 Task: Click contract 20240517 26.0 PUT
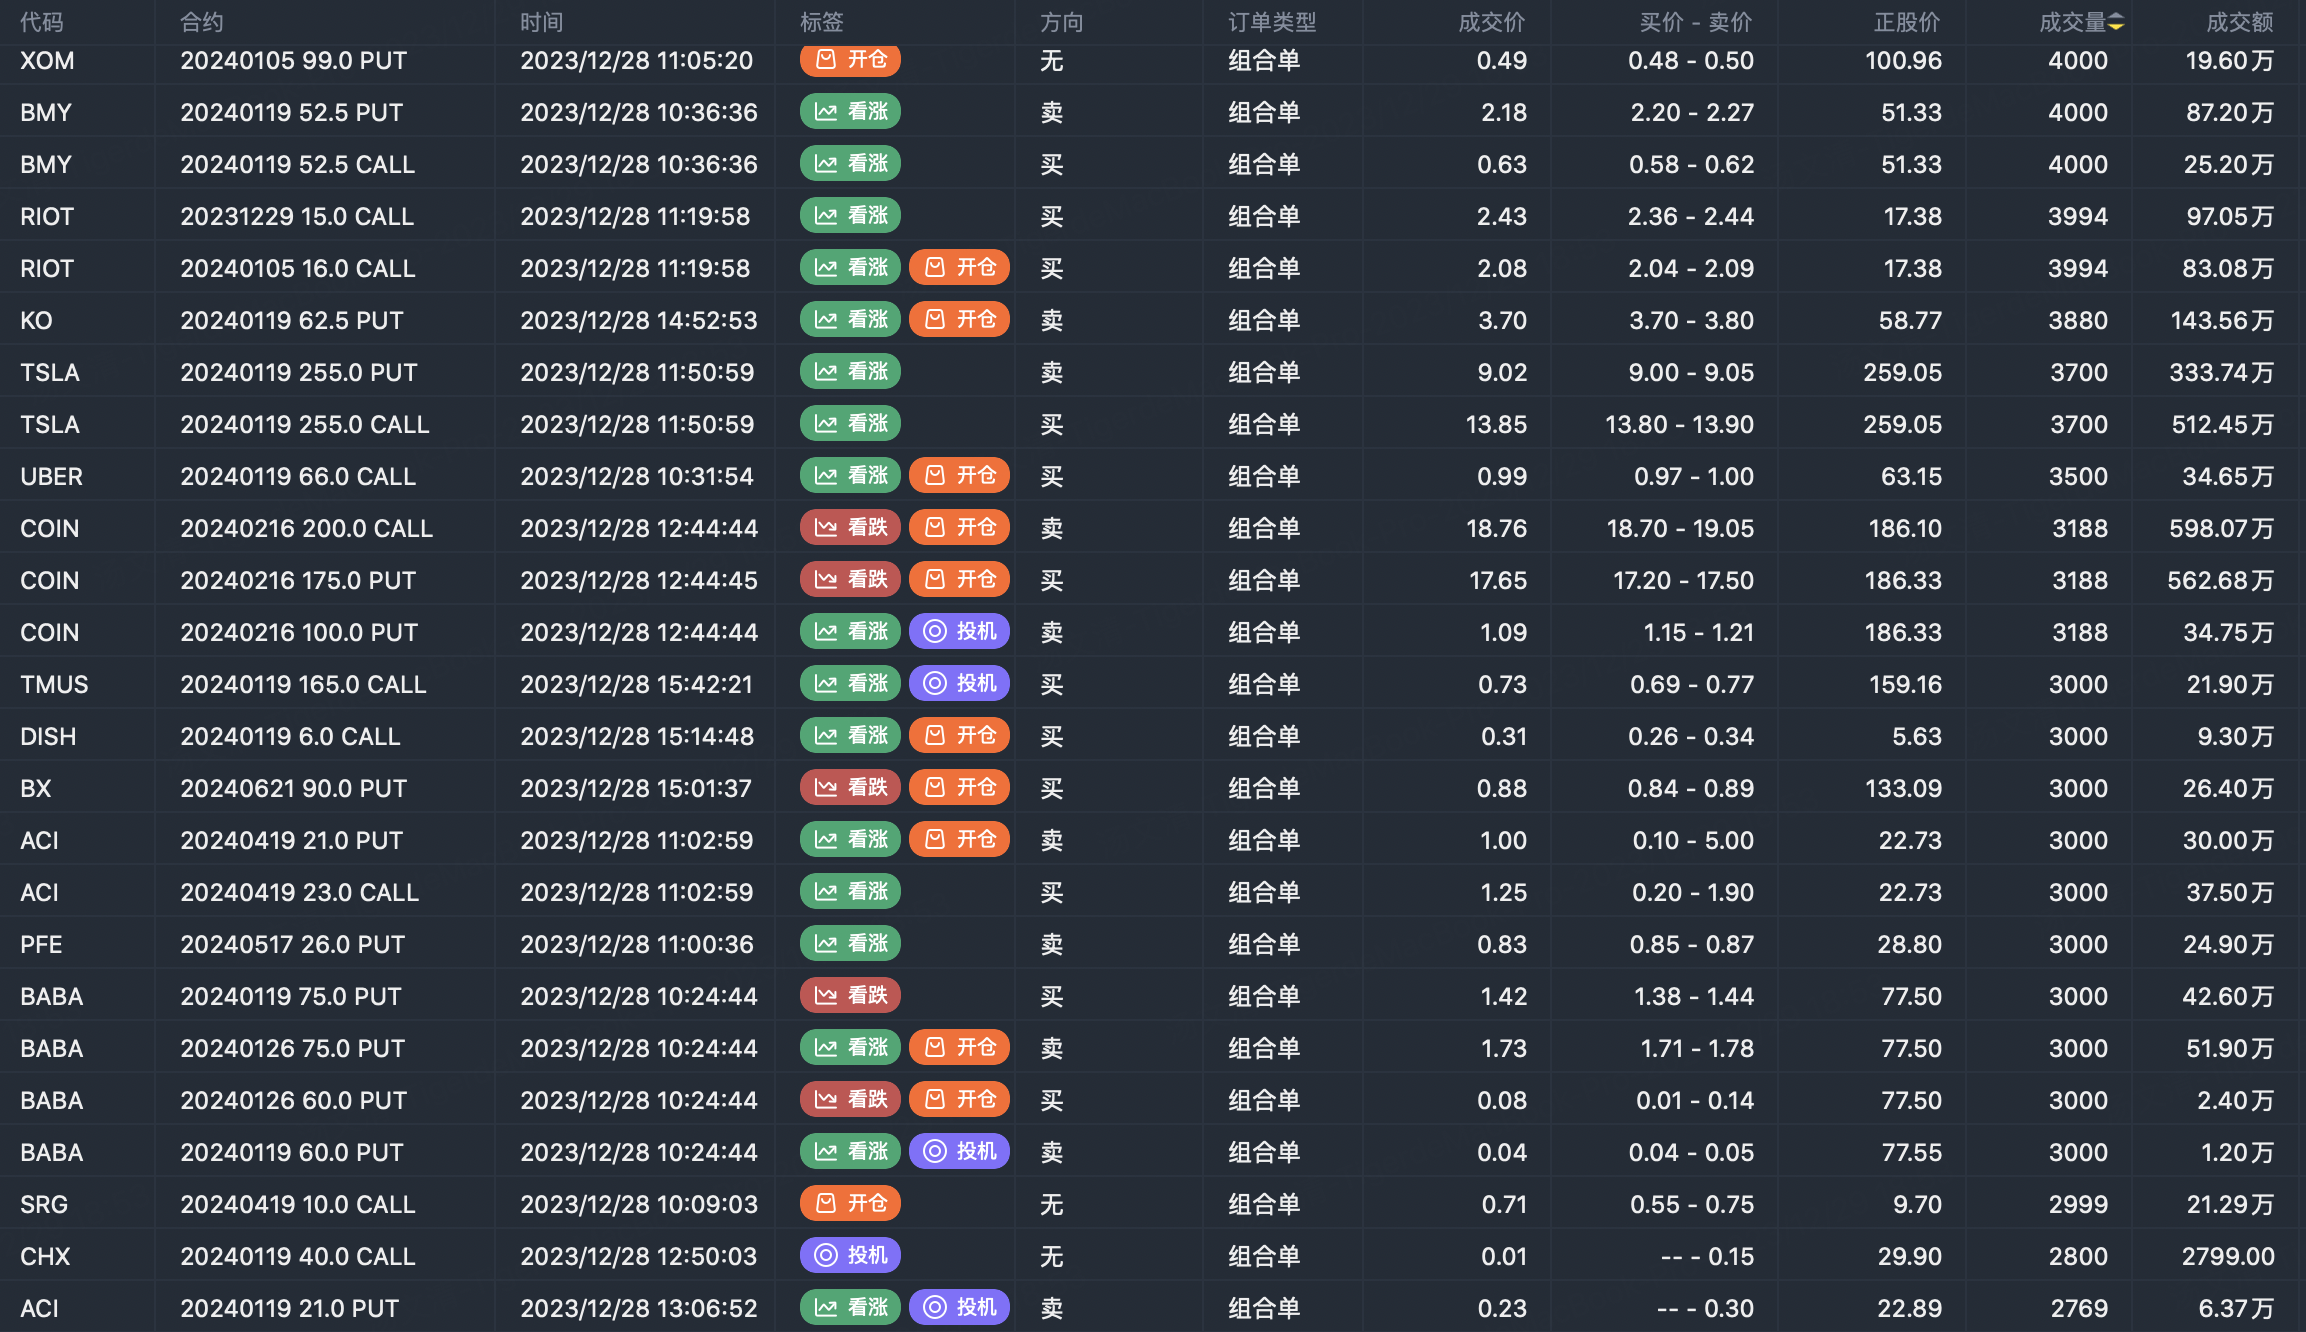[x=292, y=944]
